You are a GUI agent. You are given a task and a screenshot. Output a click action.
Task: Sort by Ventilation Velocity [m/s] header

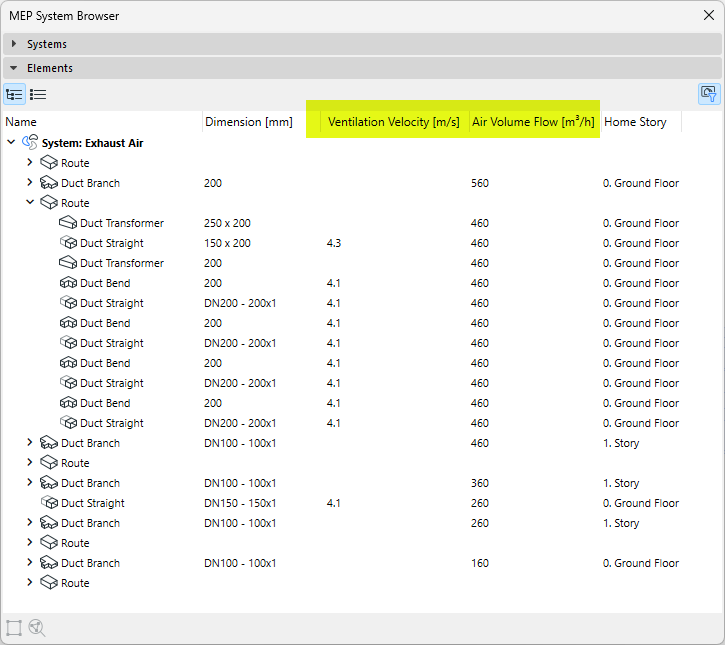pyautogui.click(x=394, y=122)
